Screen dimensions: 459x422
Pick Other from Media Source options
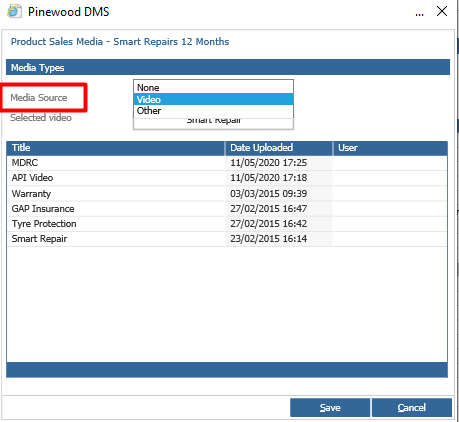tap(213, 111)
